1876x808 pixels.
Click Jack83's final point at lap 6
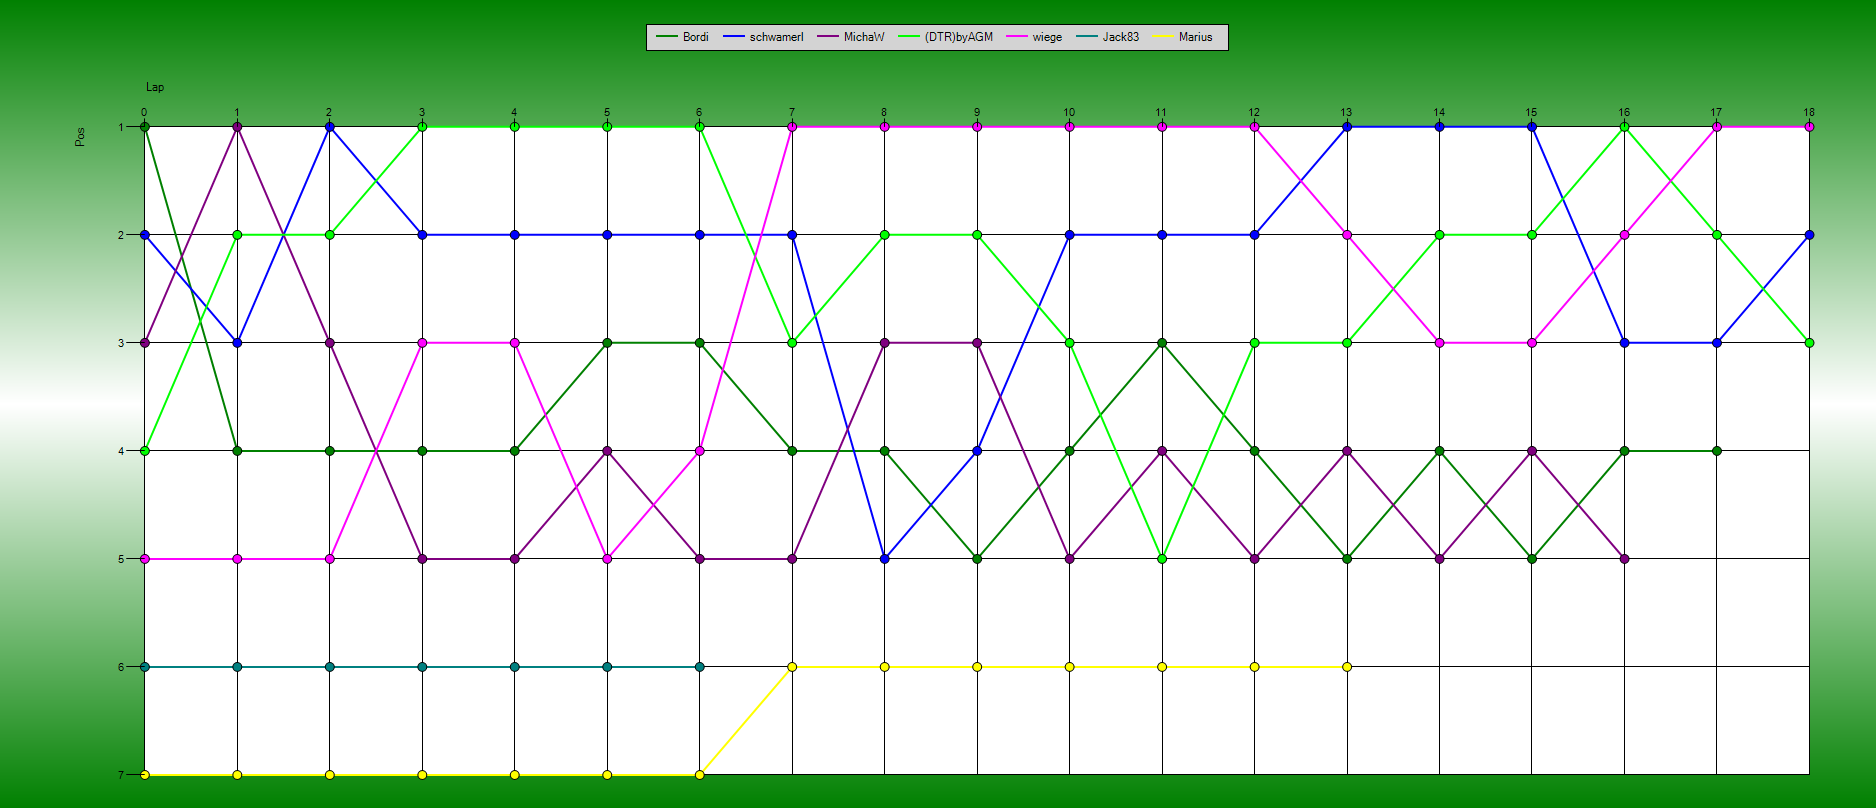click(x=699, y=667)
